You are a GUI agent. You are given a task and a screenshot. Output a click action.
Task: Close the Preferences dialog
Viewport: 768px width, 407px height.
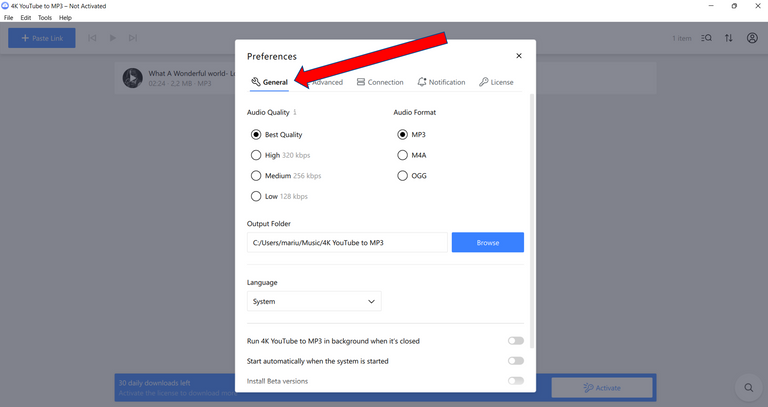[519, 56]
